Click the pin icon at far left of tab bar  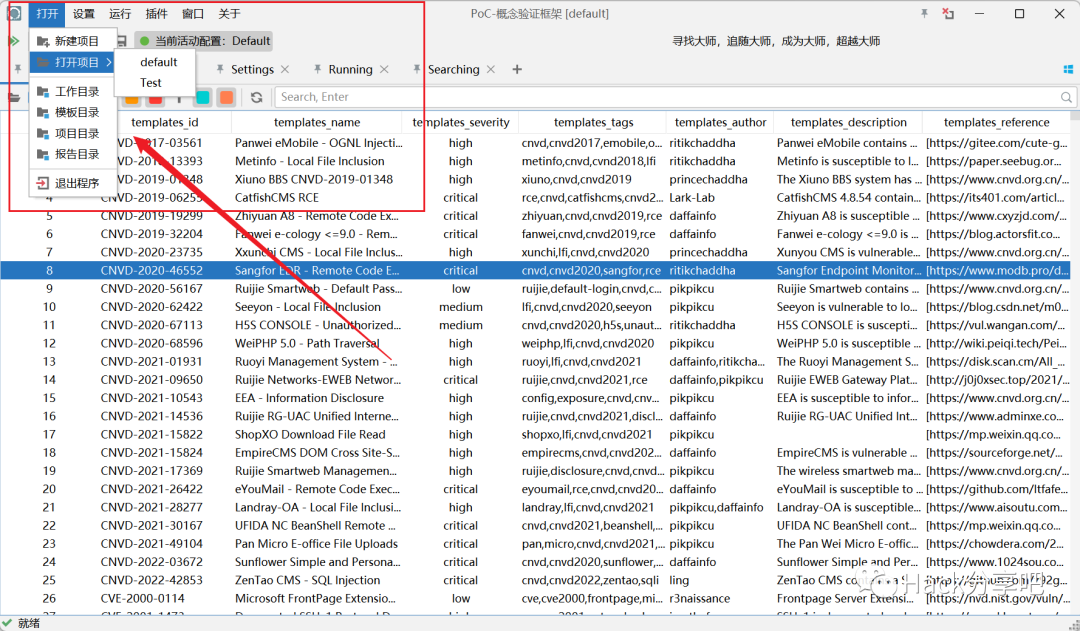18,69
